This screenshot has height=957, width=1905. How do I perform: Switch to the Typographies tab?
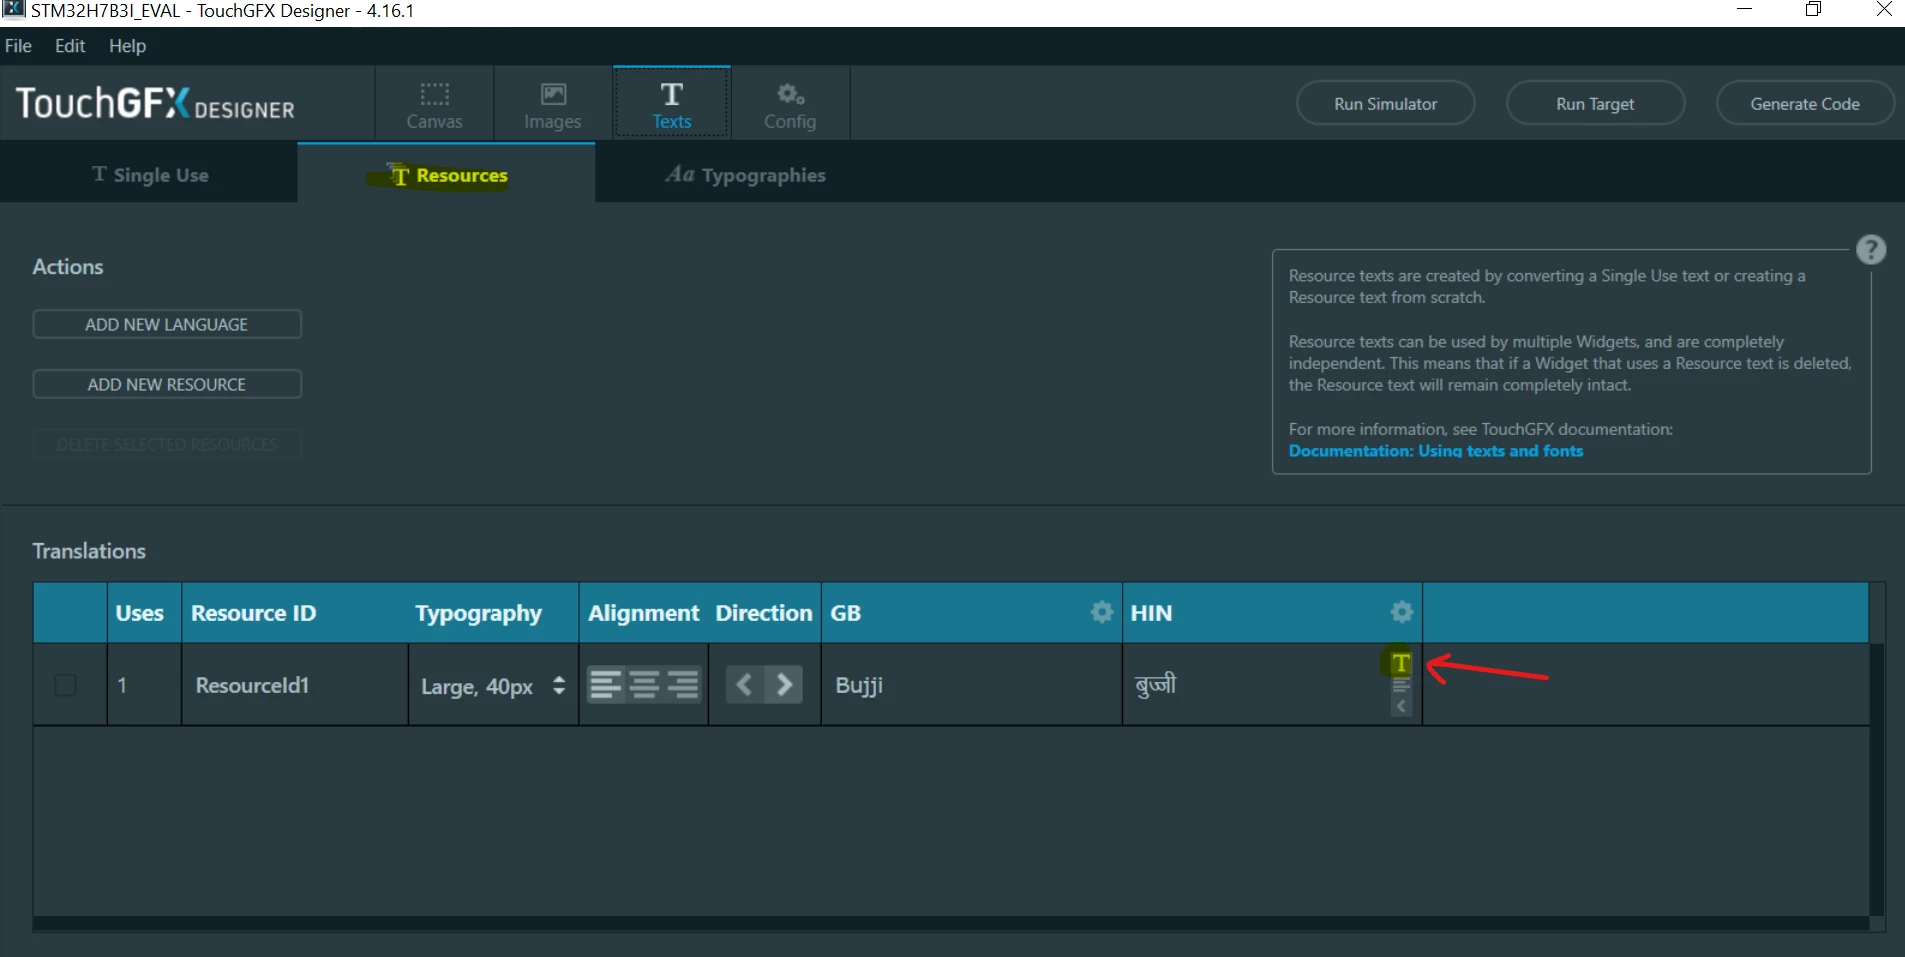click(x=746, y=175)
